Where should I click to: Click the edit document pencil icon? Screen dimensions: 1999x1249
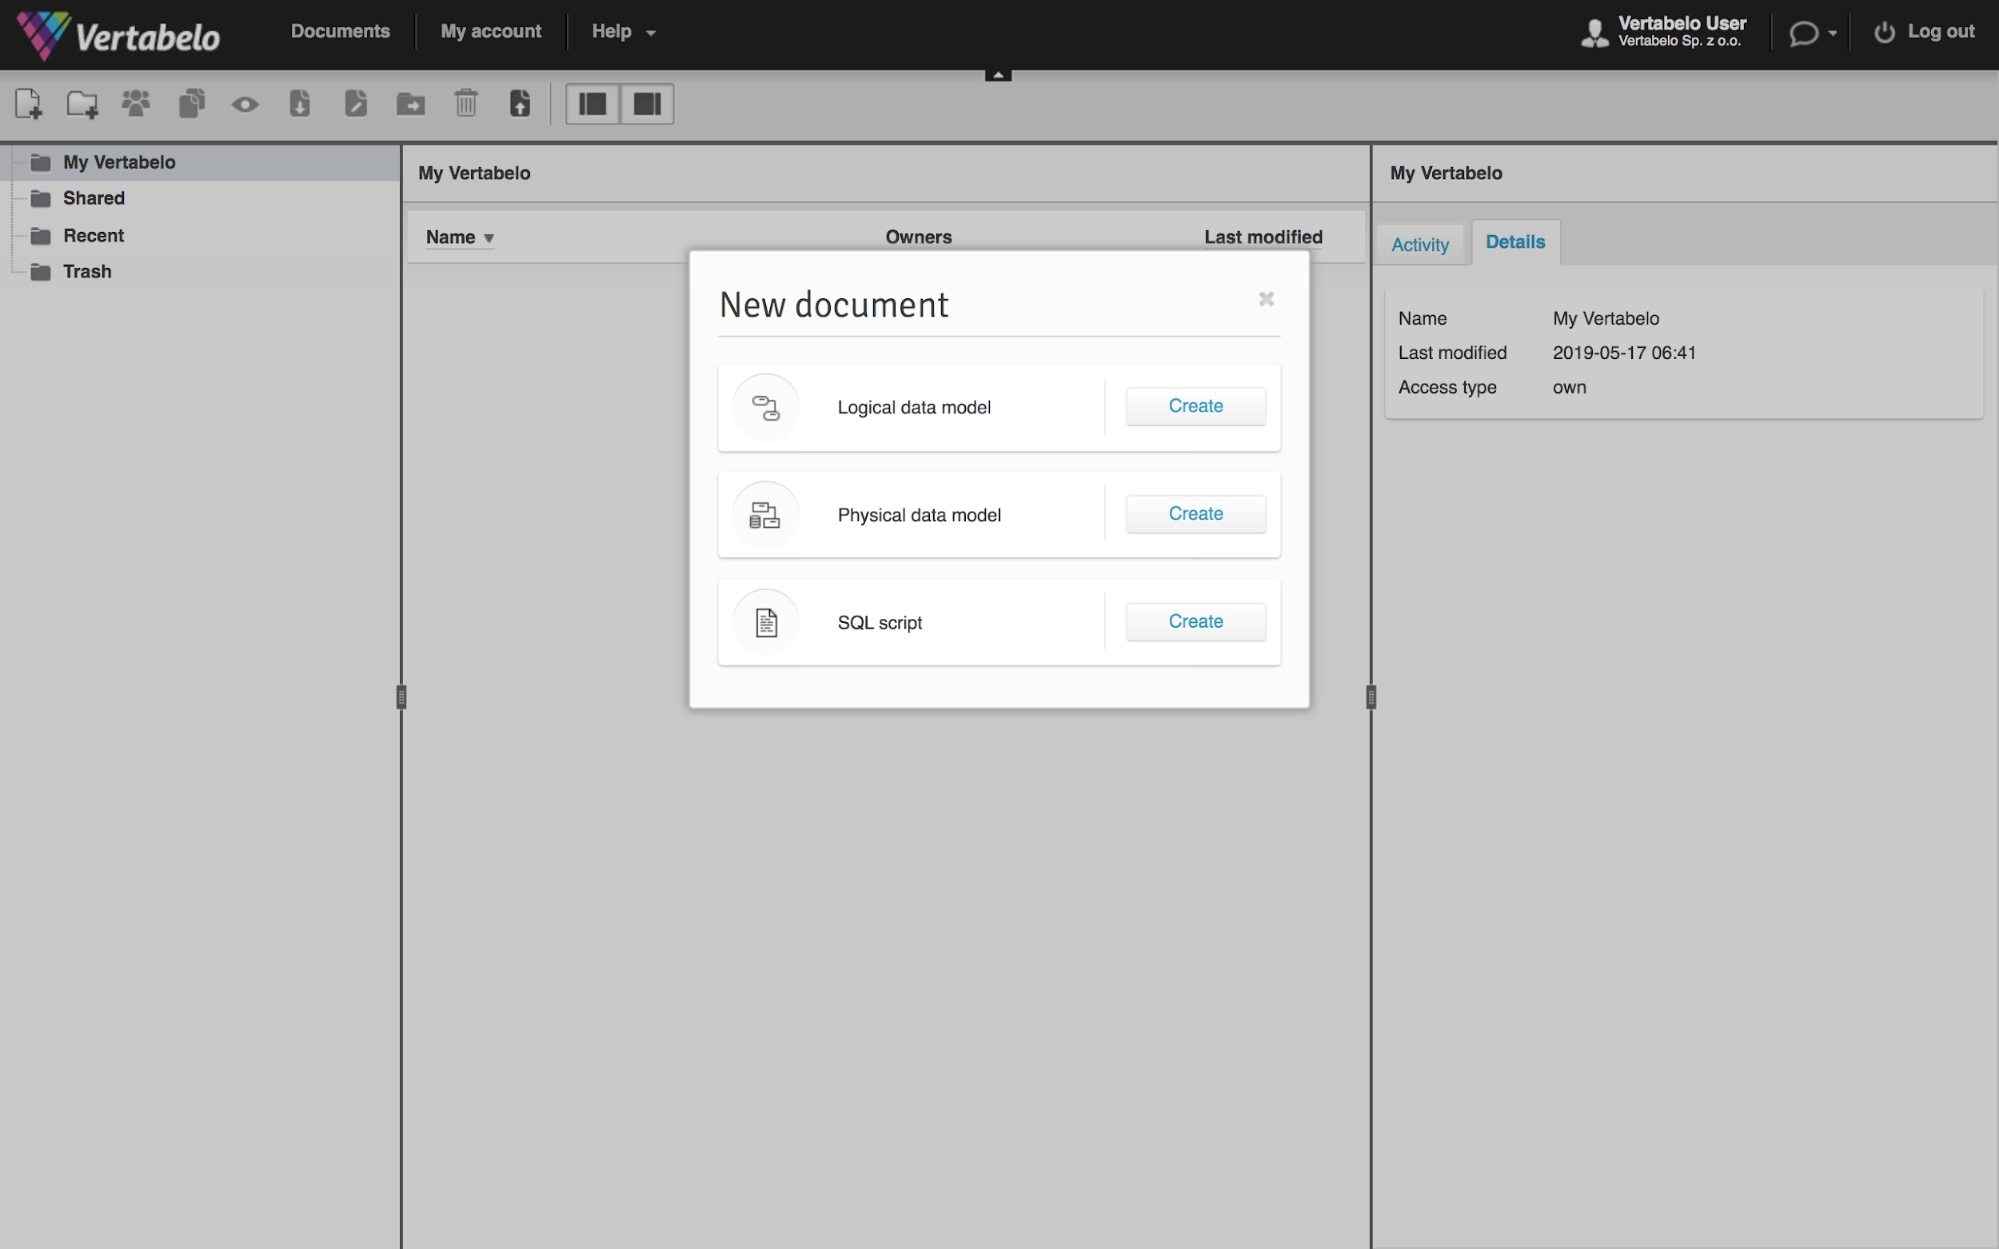[x=356, y=103]
